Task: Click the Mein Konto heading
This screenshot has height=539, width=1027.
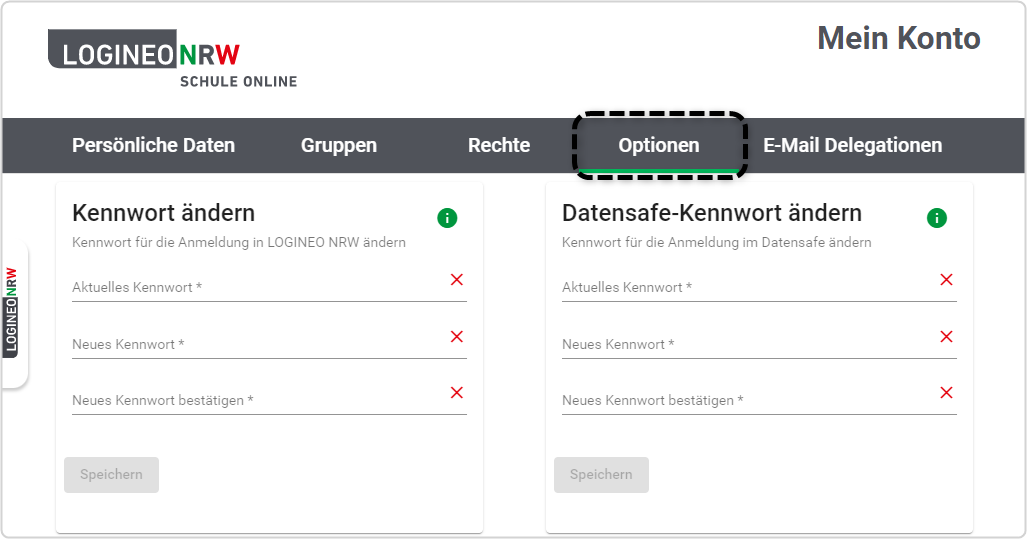Action: coord(899,39)
